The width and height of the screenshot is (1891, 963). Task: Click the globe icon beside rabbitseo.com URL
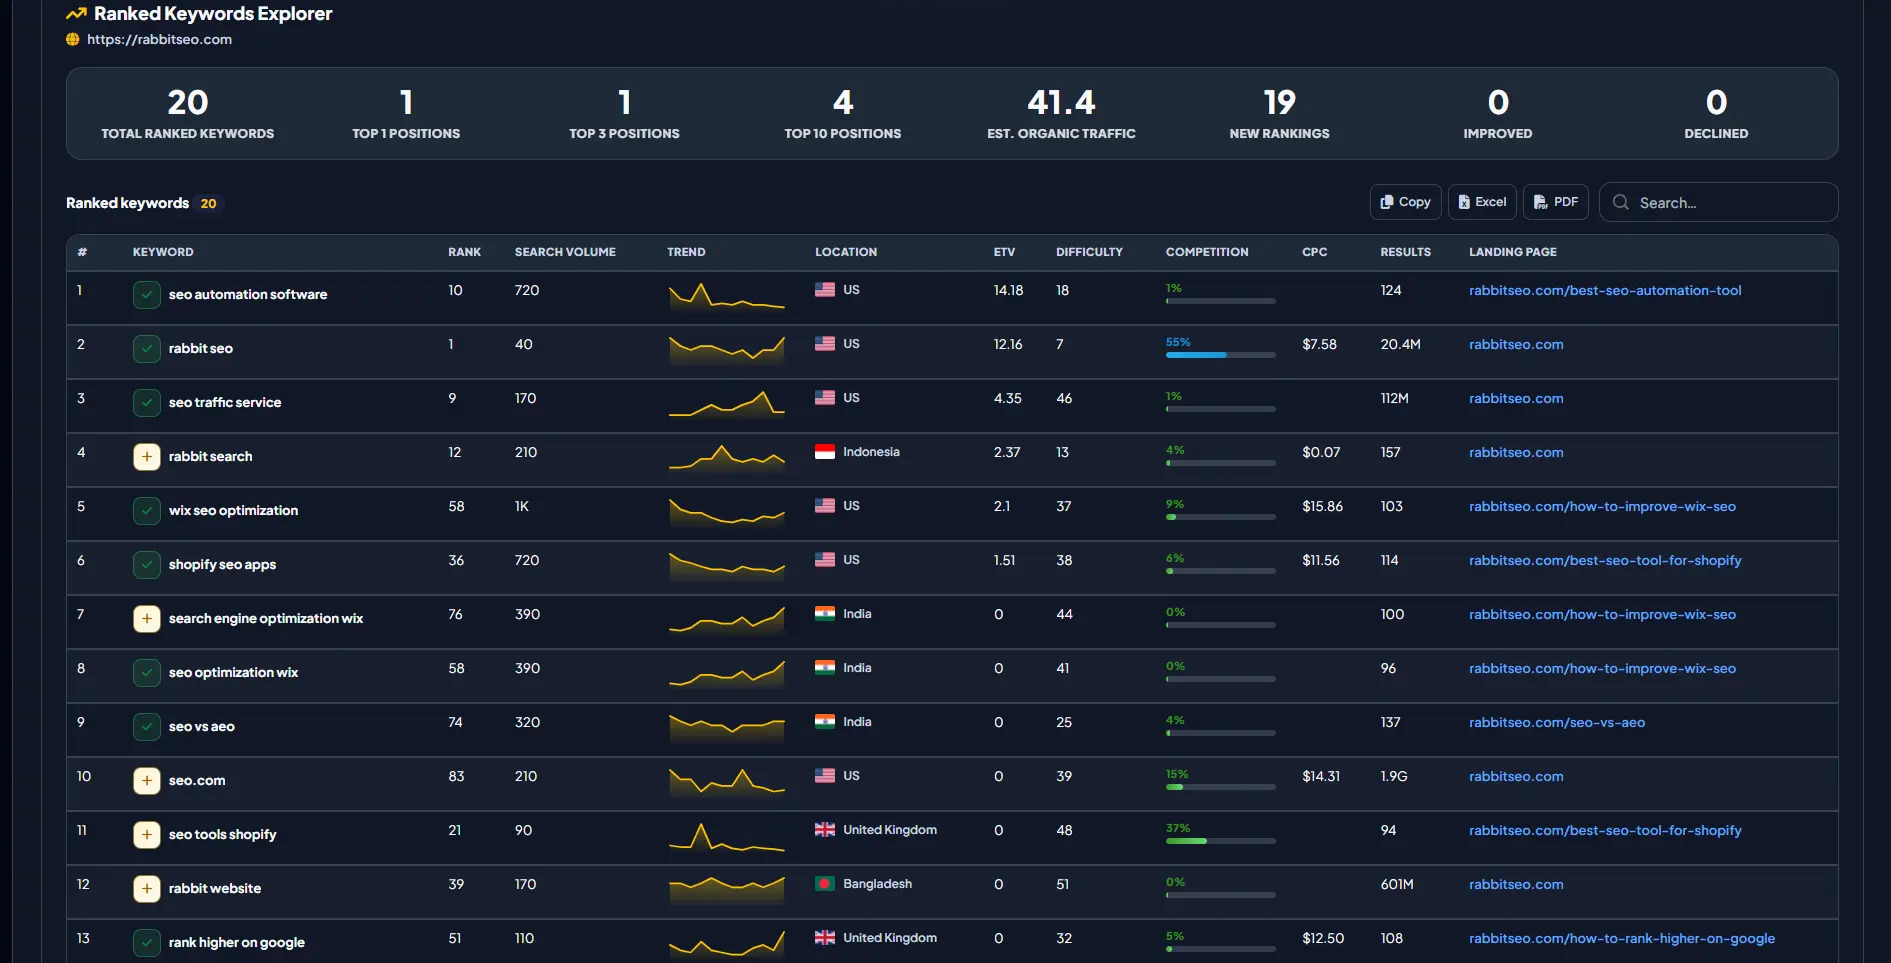click(73, 40)
